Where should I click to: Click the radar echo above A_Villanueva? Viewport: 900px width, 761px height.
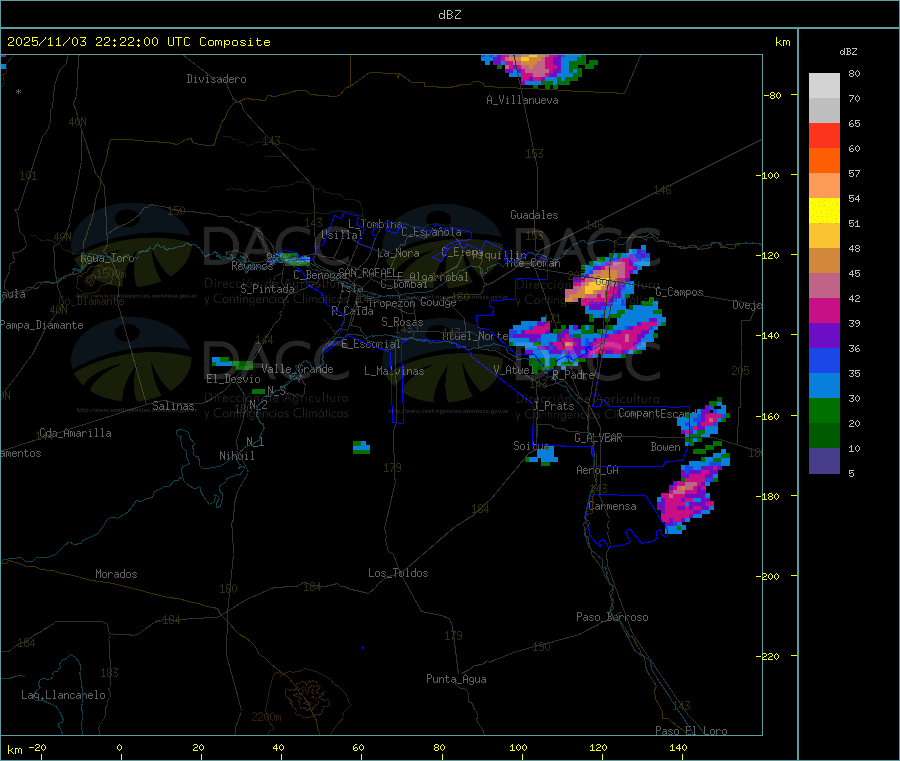(539, 70)
